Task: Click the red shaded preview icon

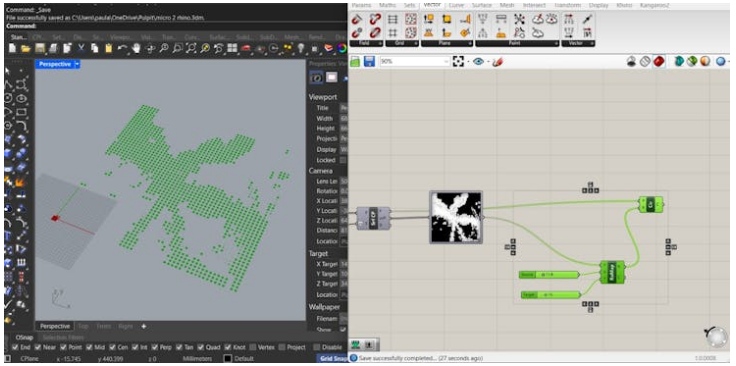Action: pos(659,61)
